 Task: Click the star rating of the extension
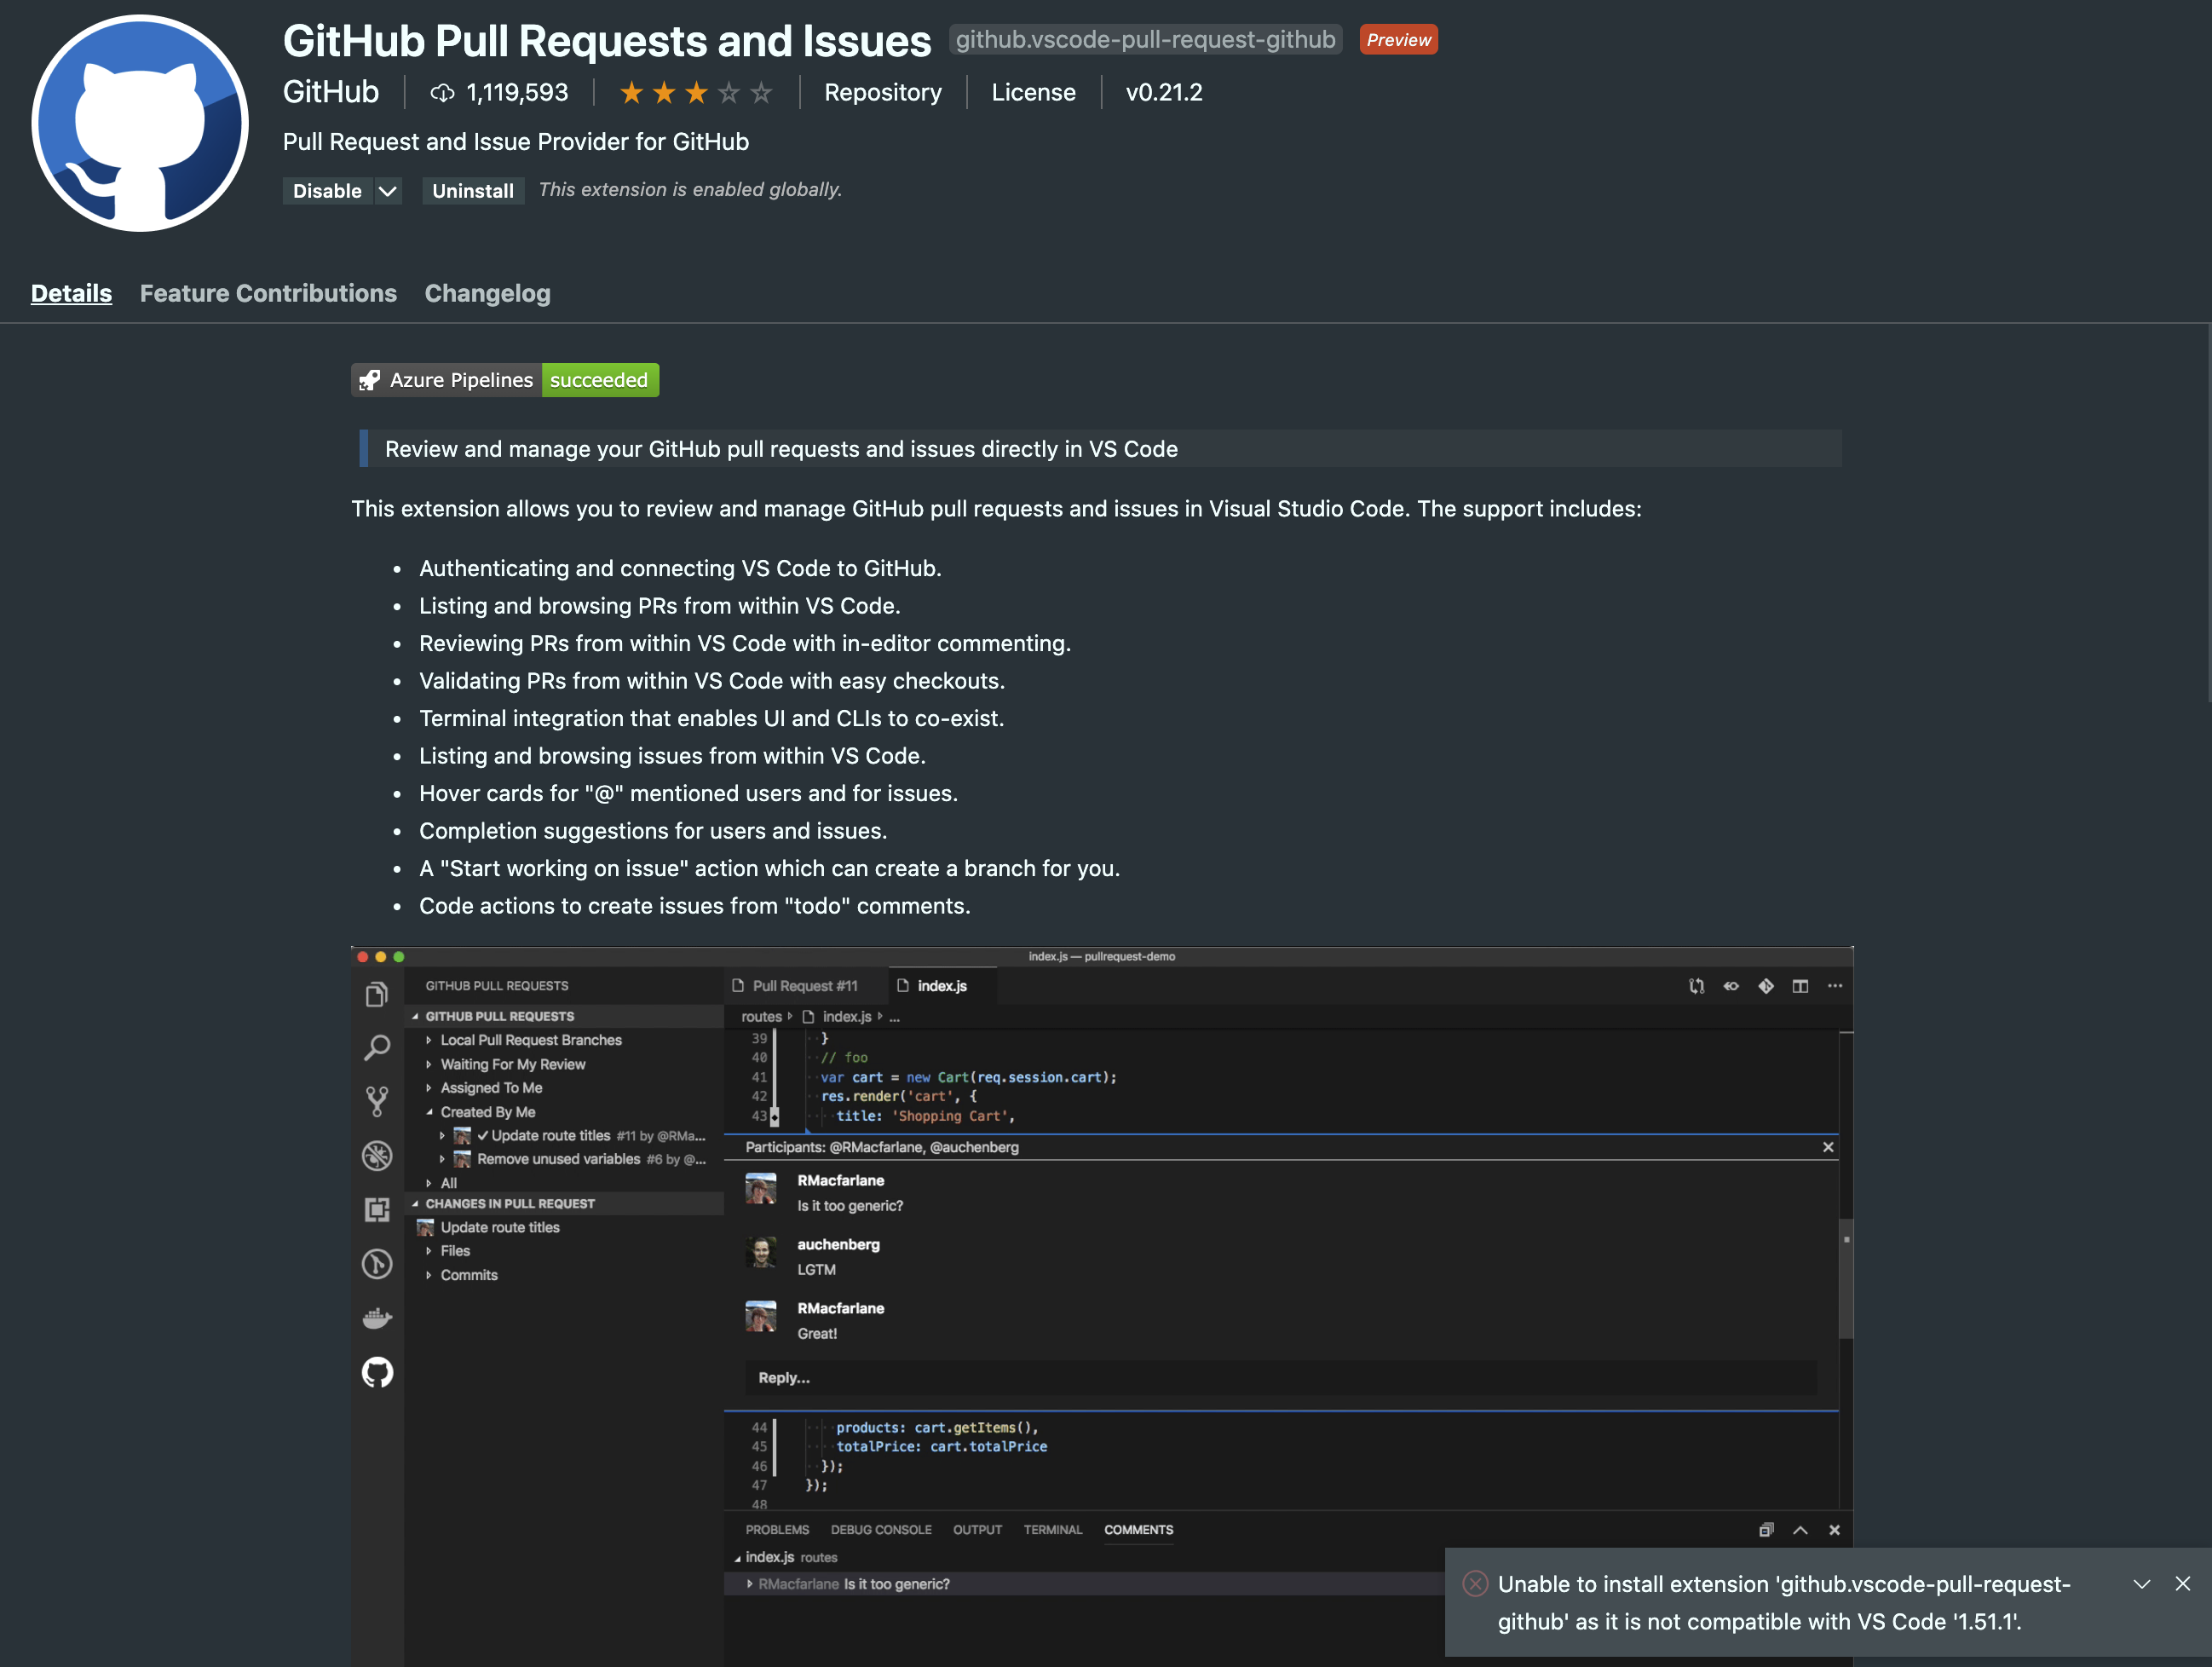click(696, 93)
